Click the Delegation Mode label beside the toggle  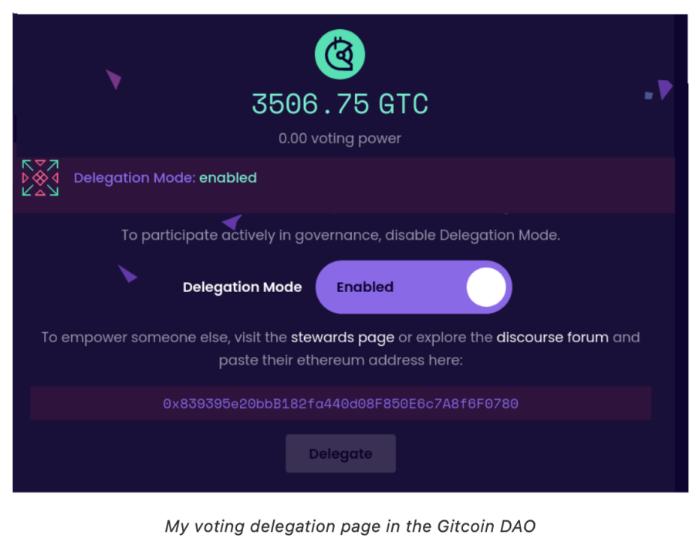pos(242,287)
